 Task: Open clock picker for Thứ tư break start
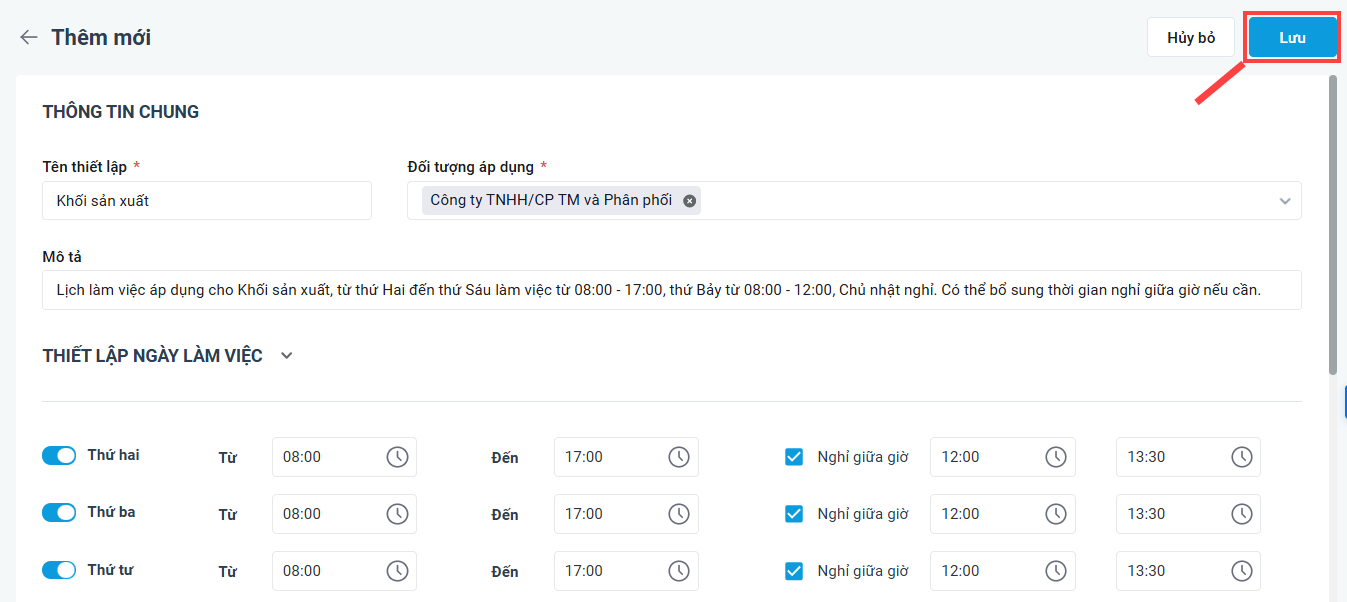(1056, 571)
